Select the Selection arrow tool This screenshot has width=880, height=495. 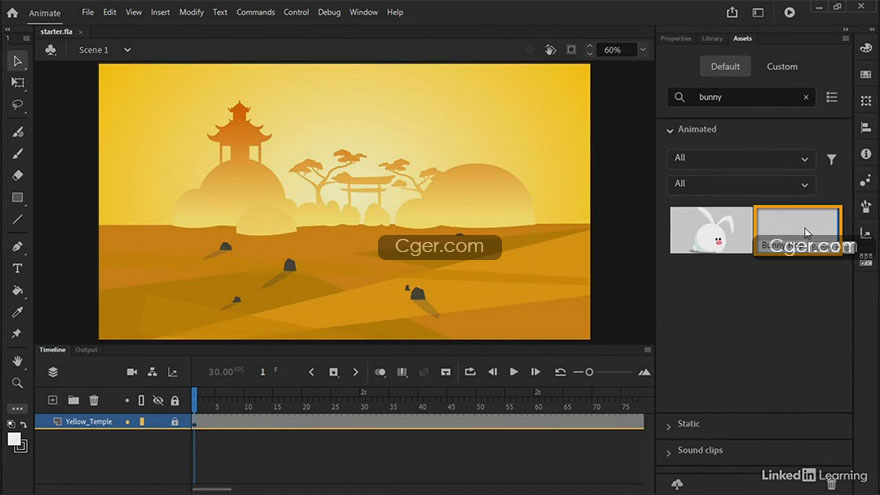pos(17,61)
